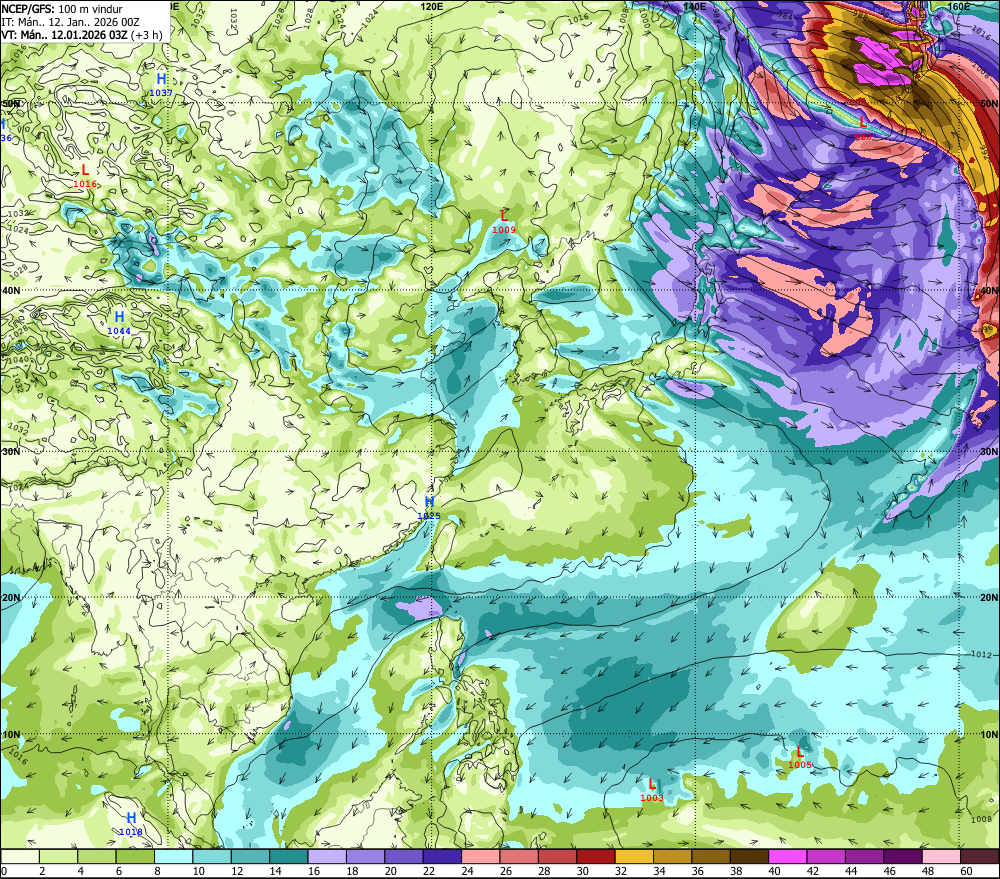The height and width of the screenshot is (879, 1000).
Task: Click the salmon pink 24–26 legend swatch
Action: [481, 856]
